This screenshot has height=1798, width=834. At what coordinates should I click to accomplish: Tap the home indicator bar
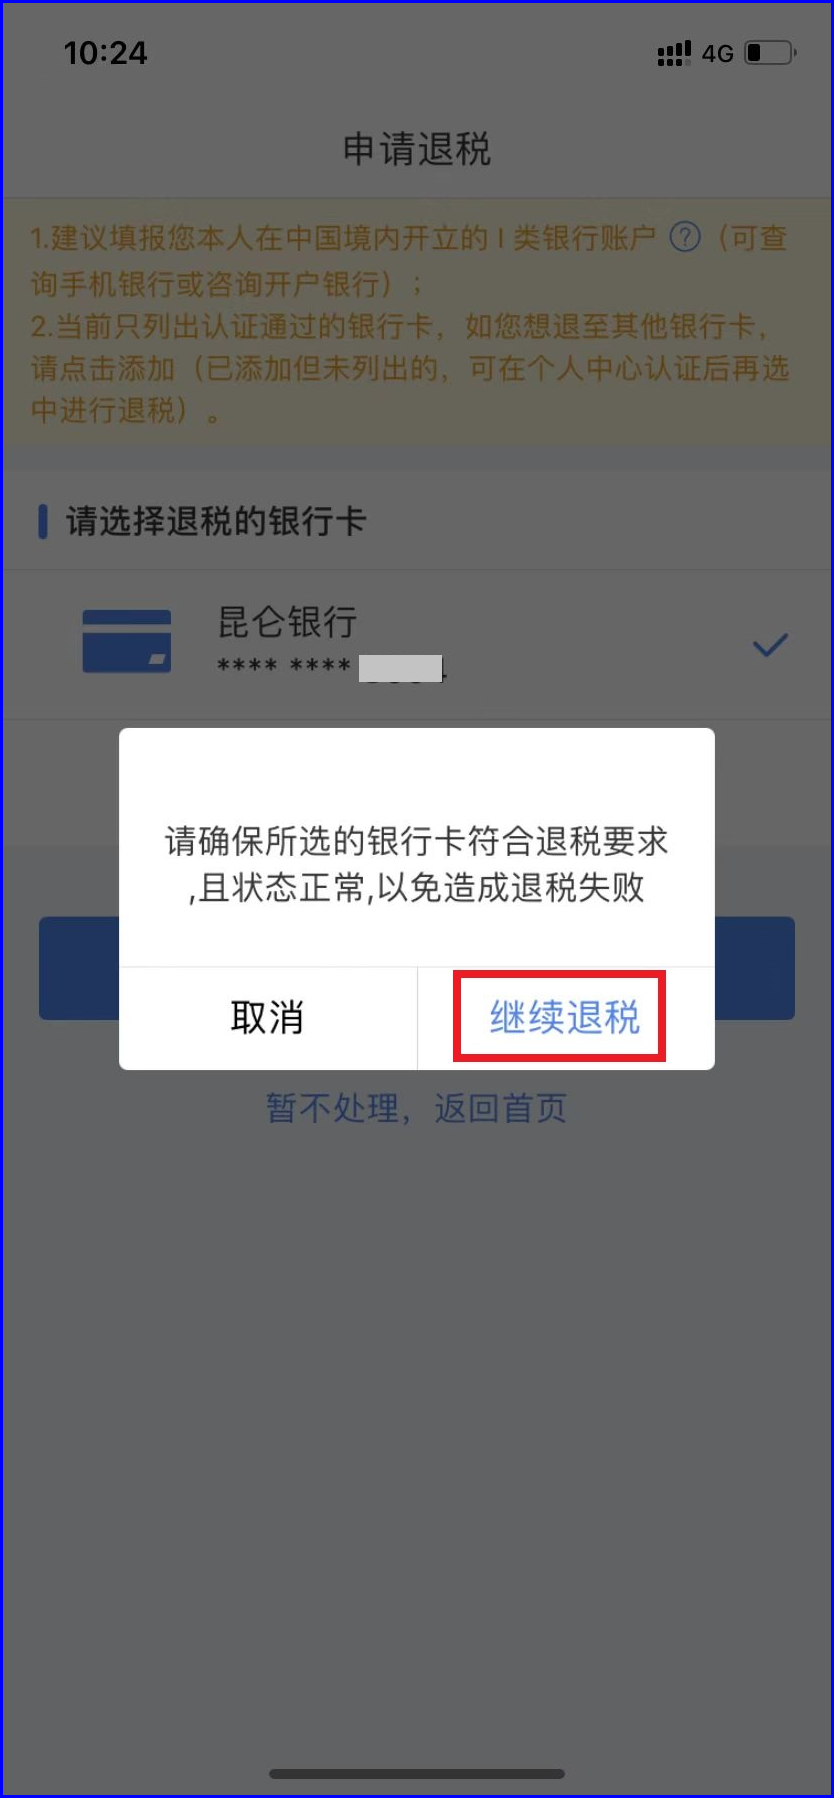click(x=417, y=1773)
